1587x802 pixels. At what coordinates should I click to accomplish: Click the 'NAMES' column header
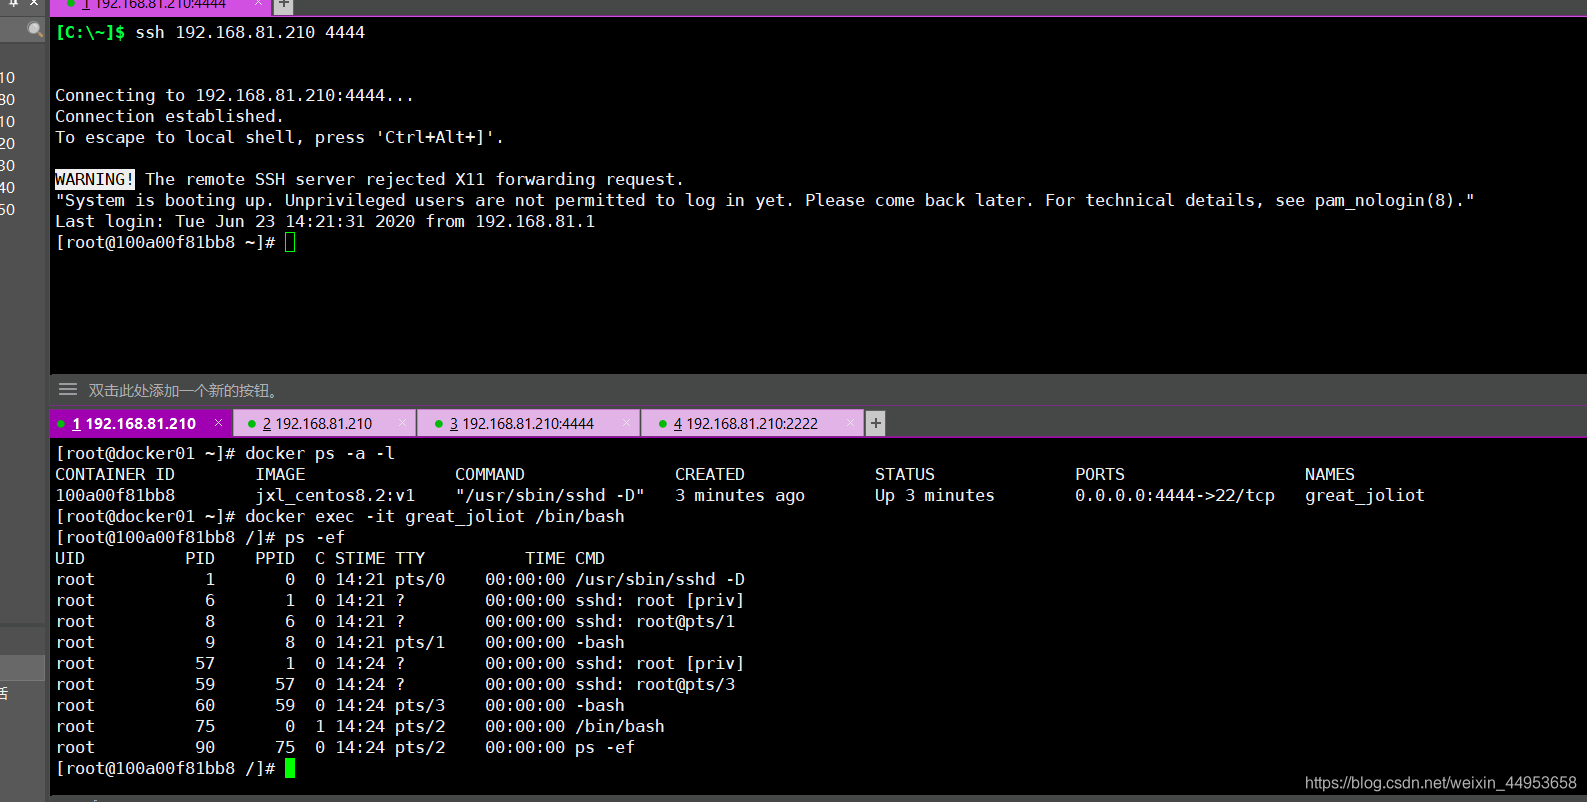point(1330,474)
